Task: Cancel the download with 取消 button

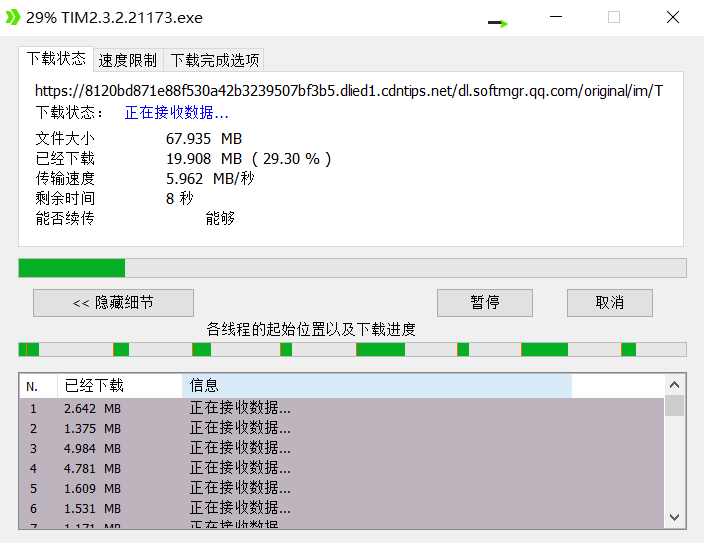Action: tap(610, 303)
